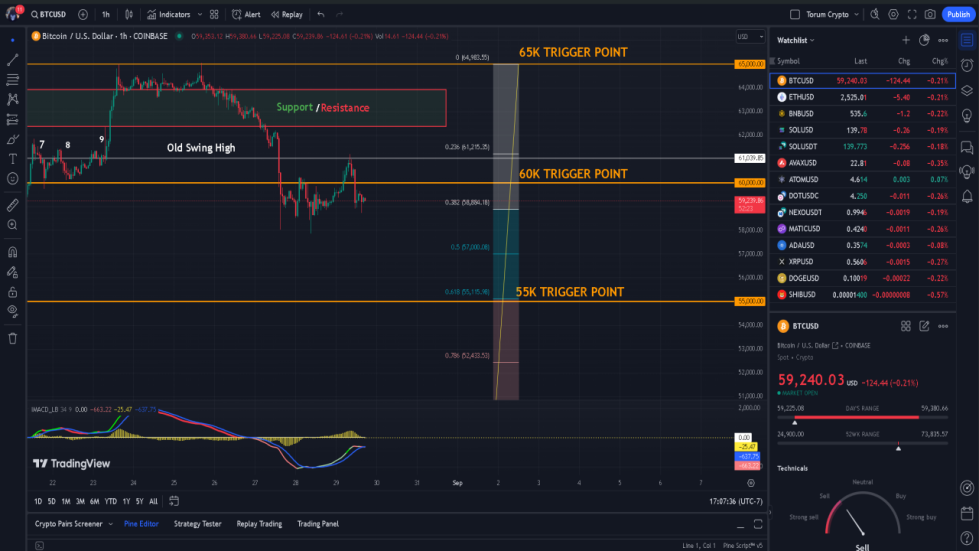This screenshot has width=979, height=551.
Task: Open the time zone 17:07:36 (UTC-7) menu
Action: (x=735, y=501)
